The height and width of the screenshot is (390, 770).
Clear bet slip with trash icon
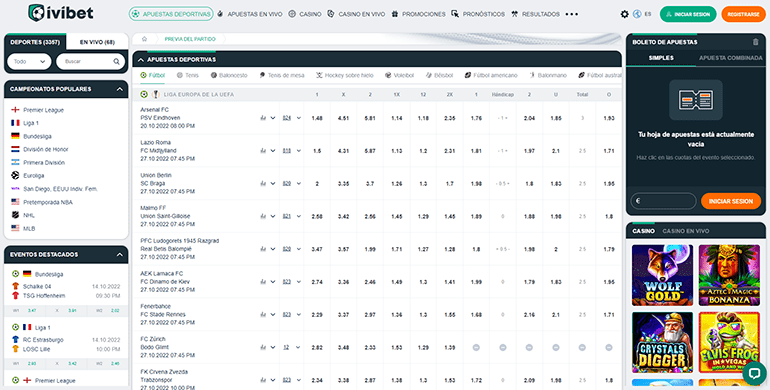(x=755, y=42)
